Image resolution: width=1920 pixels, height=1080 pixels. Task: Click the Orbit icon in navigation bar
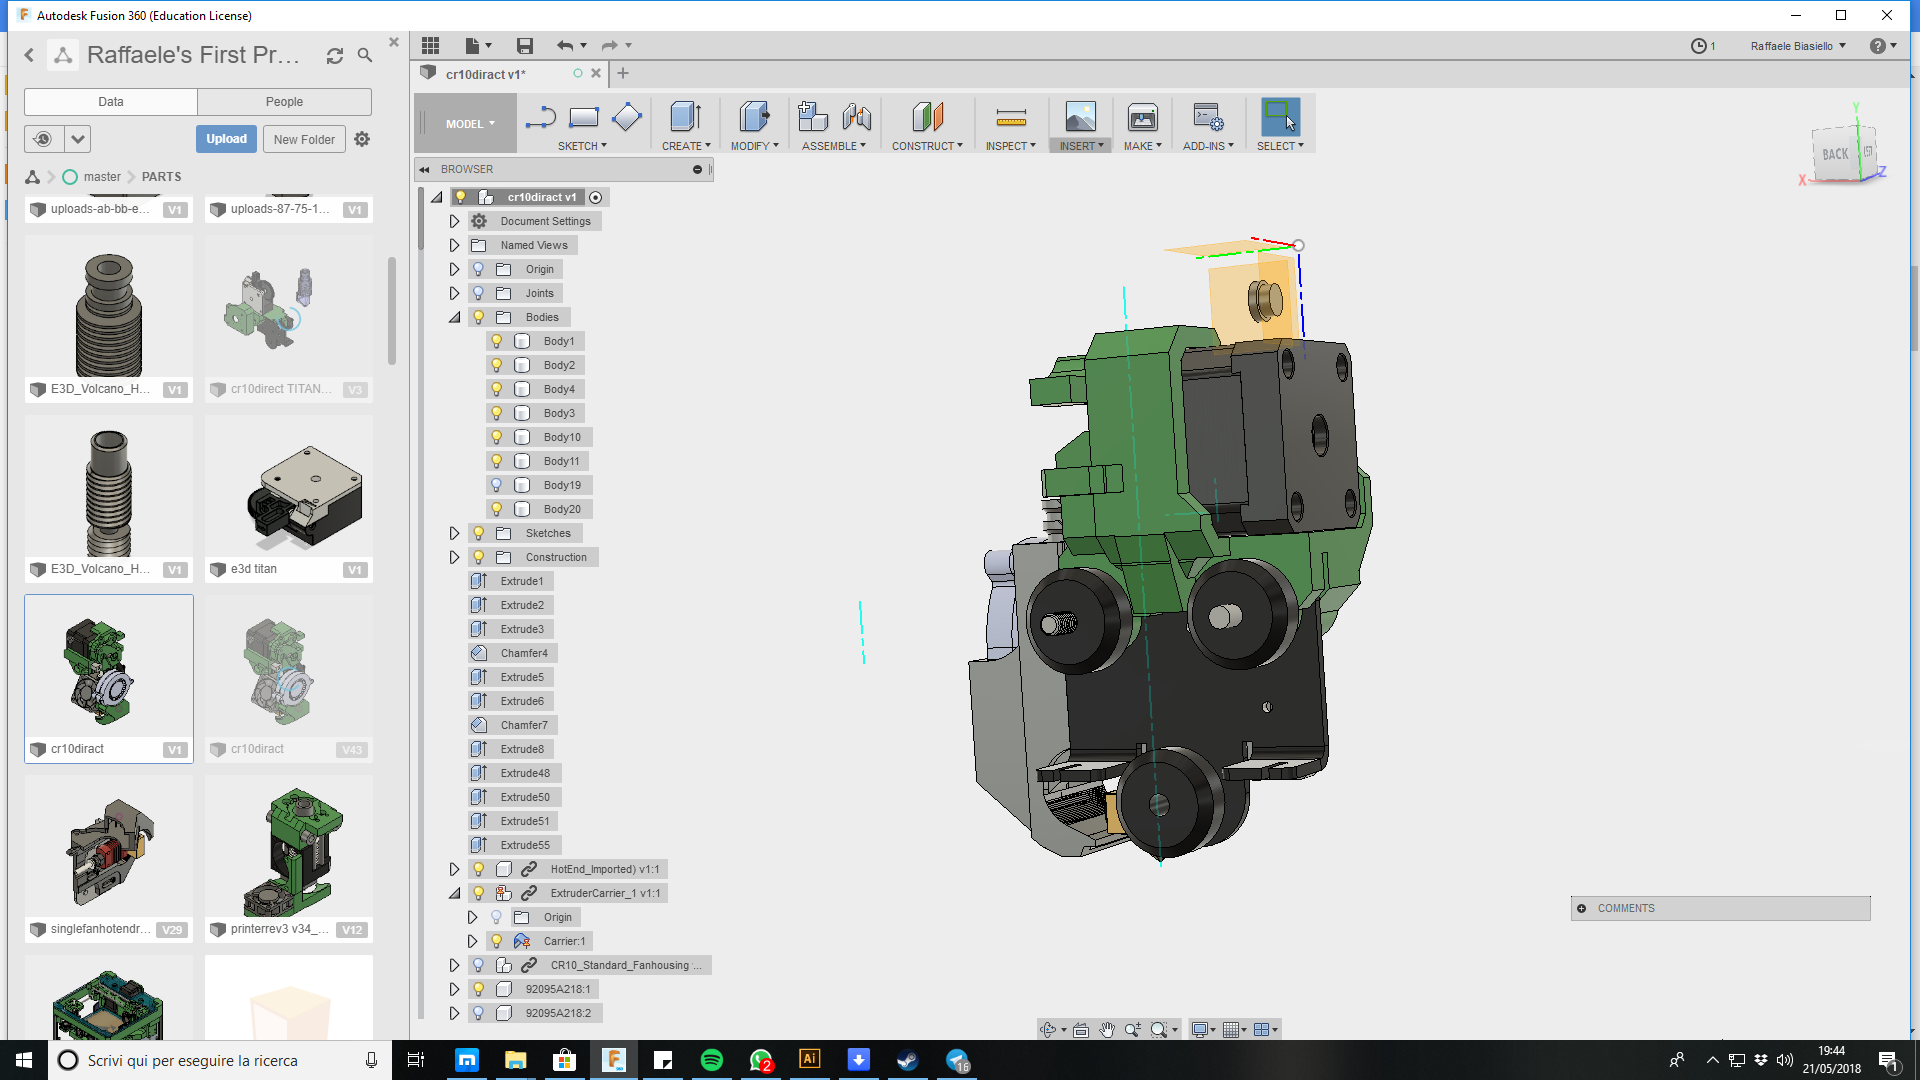(x=1048, y=1030)
